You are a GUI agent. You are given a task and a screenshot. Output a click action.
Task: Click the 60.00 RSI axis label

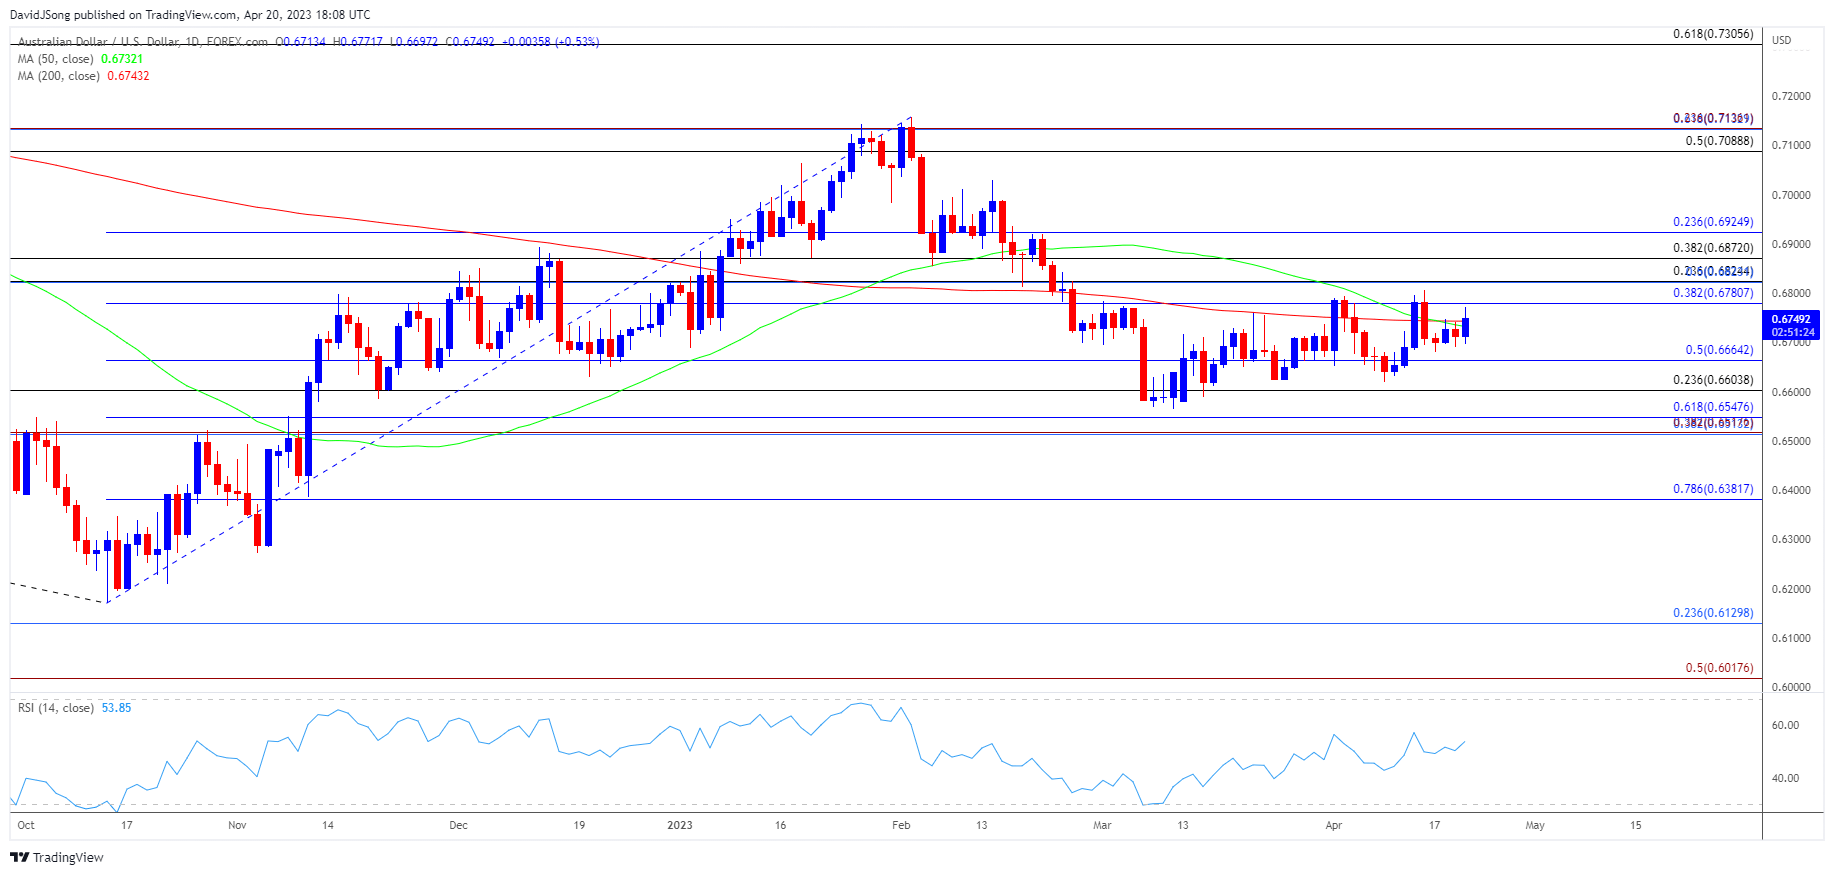pos(1785,726)
